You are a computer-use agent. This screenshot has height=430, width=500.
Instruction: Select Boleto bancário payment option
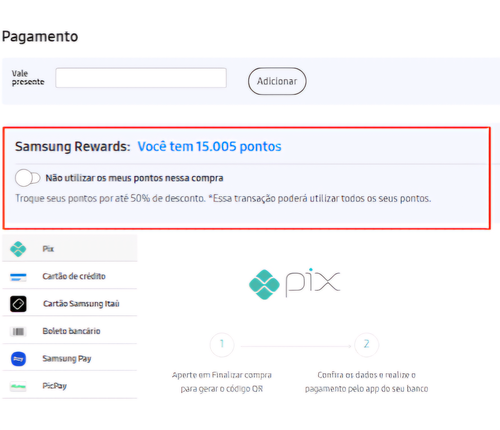(70, 331)
